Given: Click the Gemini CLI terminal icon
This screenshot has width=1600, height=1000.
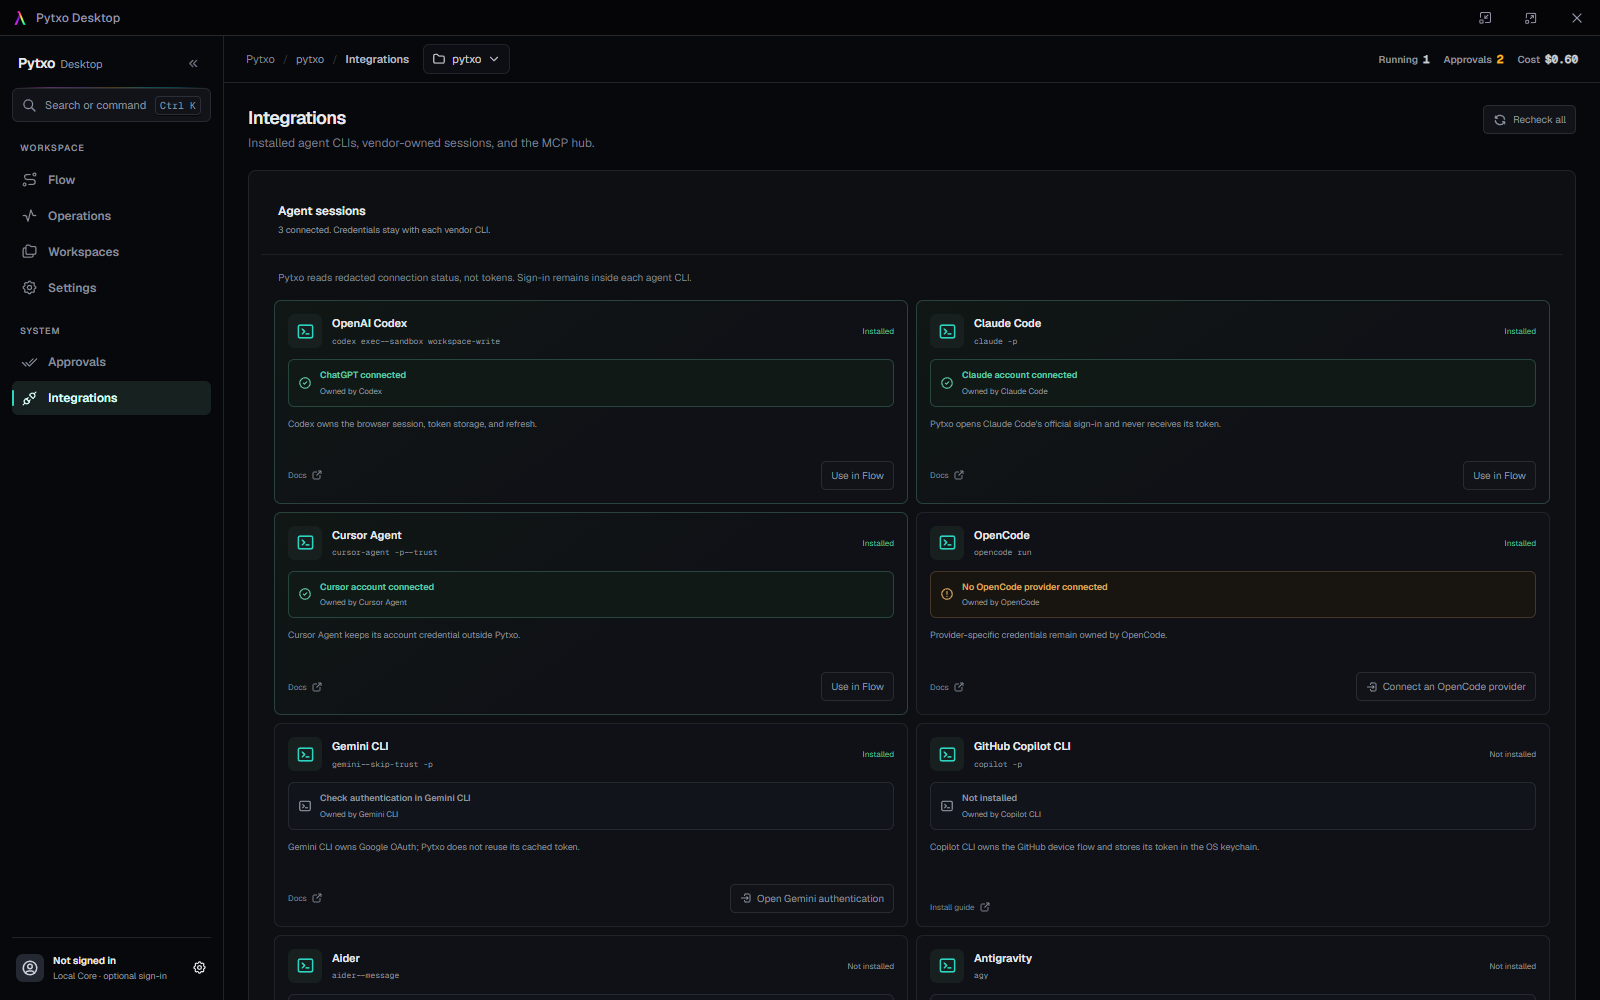Looking at the screenshot, I should click(x=305, y=754).
